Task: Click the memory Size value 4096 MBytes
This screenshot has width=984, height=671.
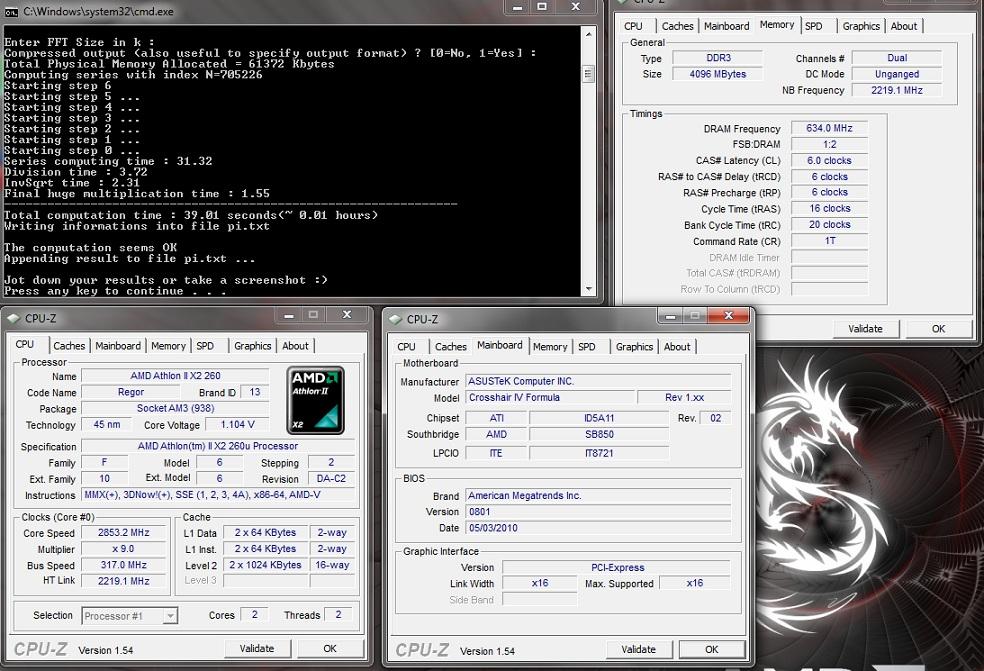Action: pyautogui.click(x=718, y=74)
